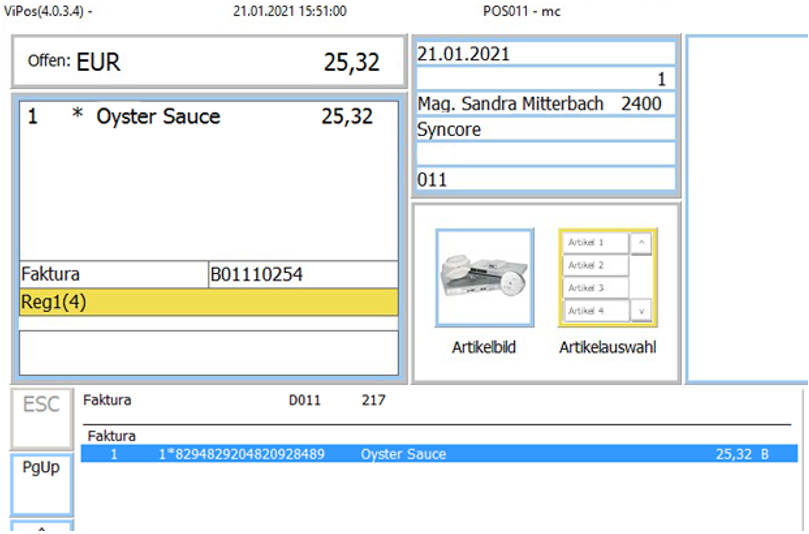The height and width of the screenshot is (534, 809).
Task: Click the blank field above 011
Action: (545, 155)
